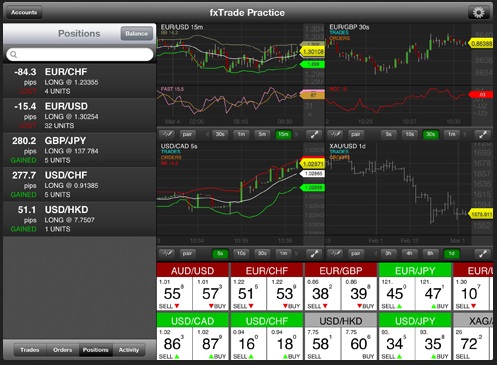Click search magnifier icon in positions panel

point(13,54)
